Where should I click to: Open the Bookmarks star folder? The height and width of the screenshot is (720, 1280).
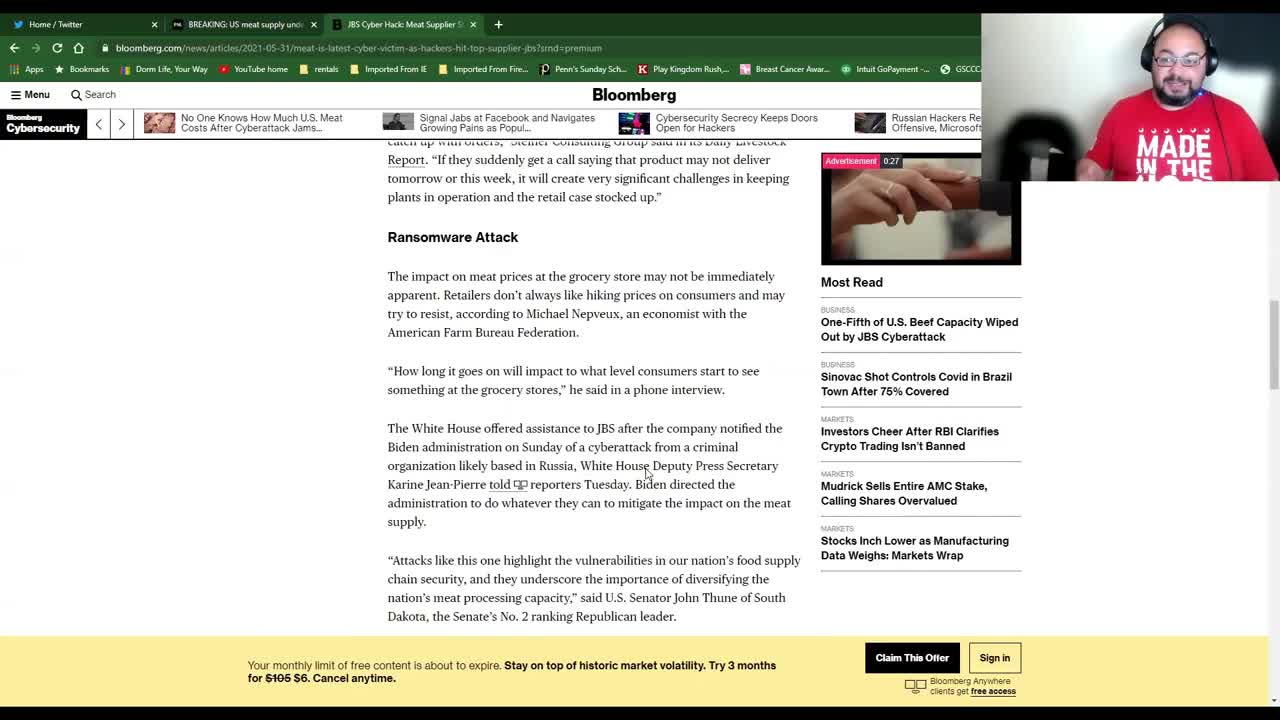tap(82, 69)
